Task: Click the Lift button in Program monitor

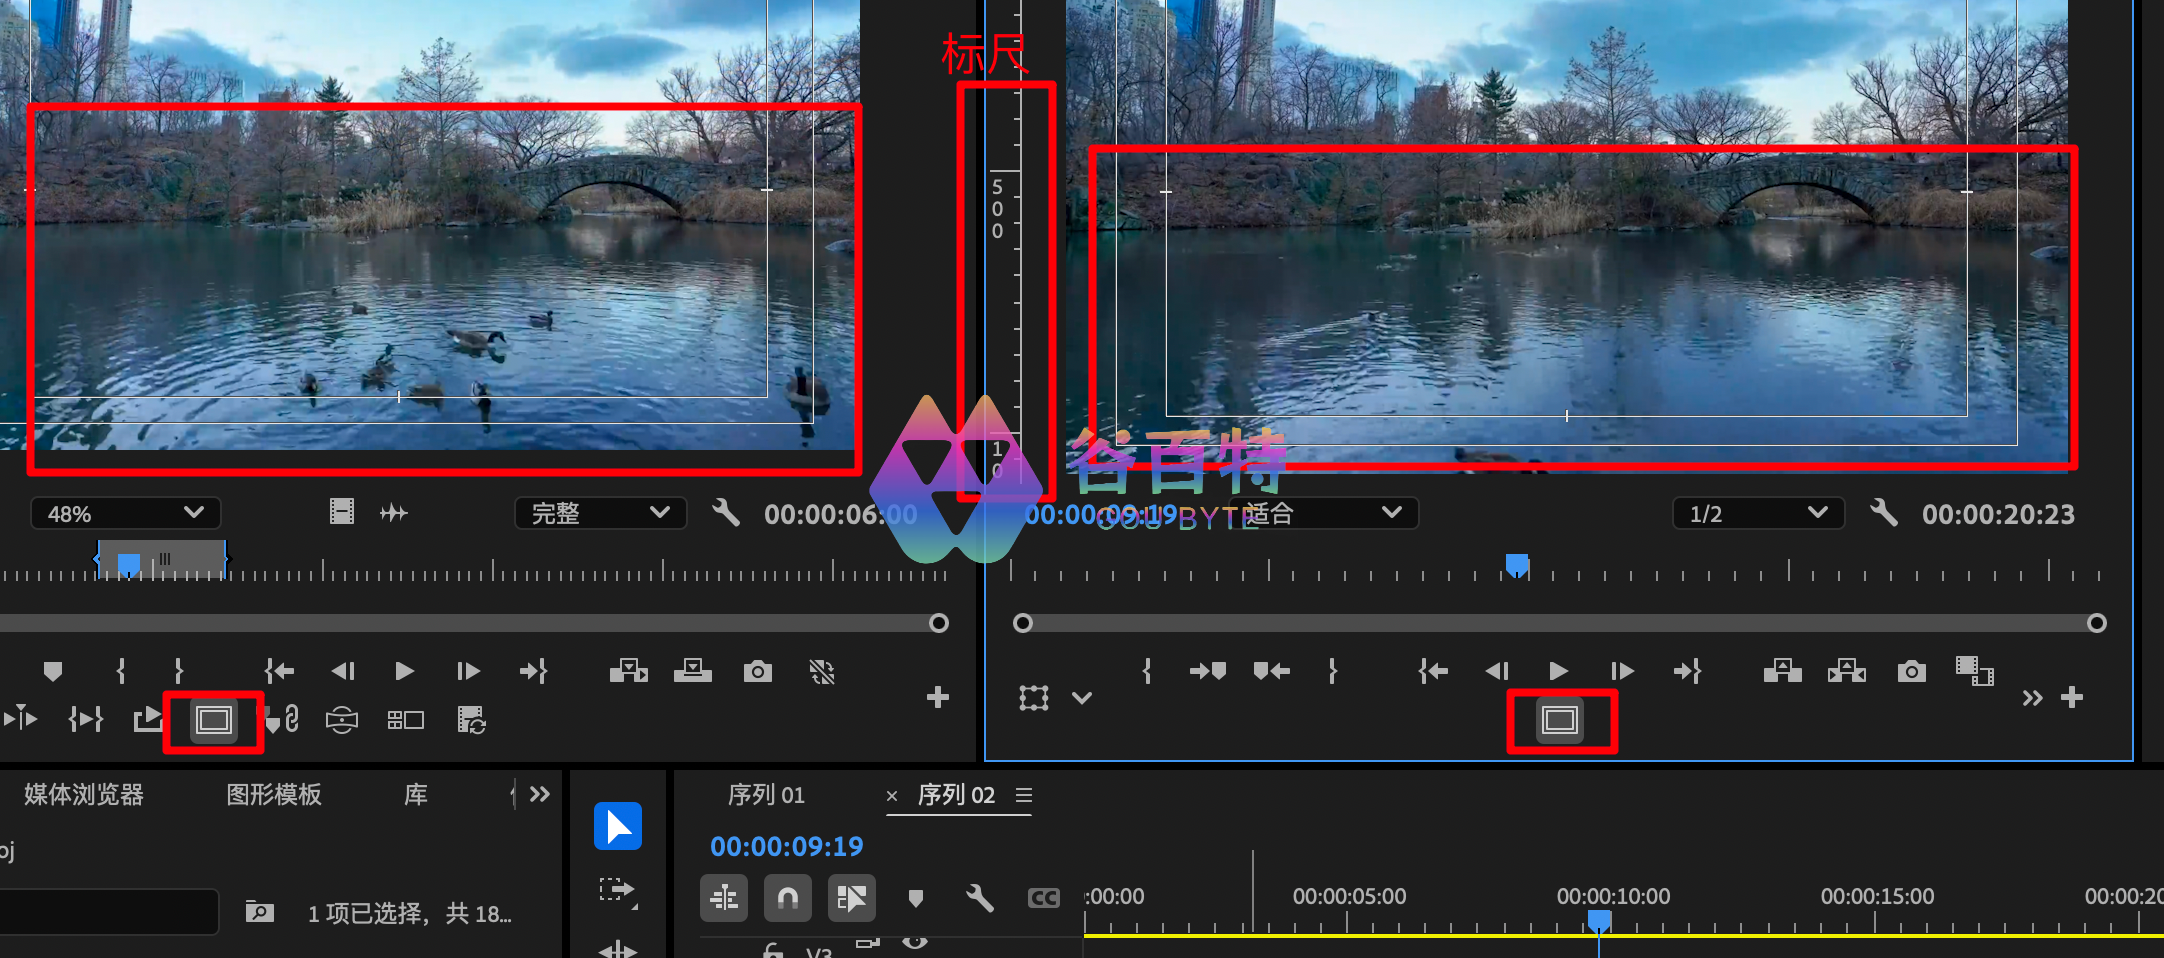Action: pos(1782,671)
